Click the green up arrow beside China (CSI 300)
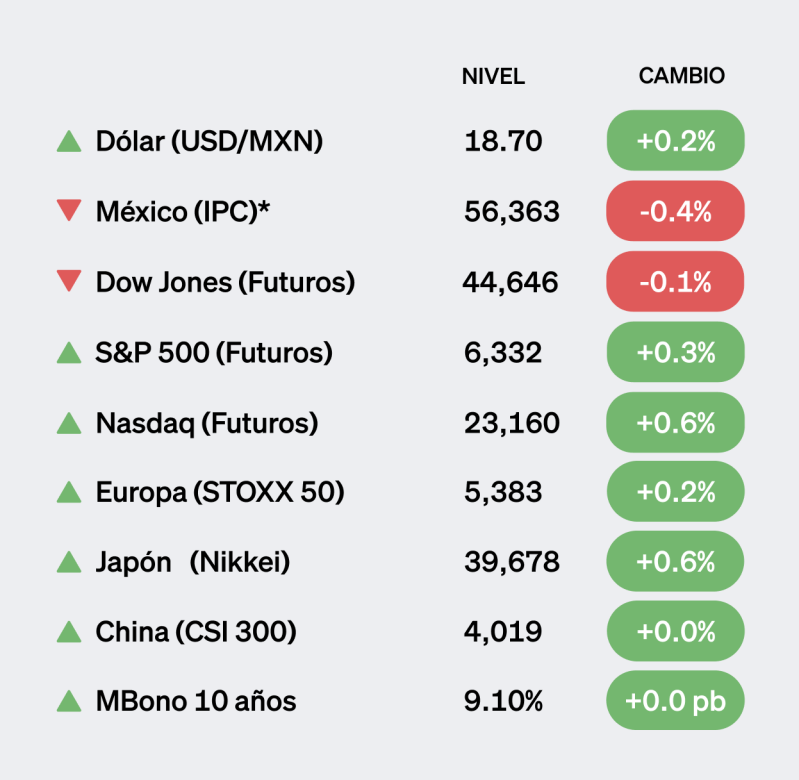This screenshot has height=780, width=799. [69, 632]
